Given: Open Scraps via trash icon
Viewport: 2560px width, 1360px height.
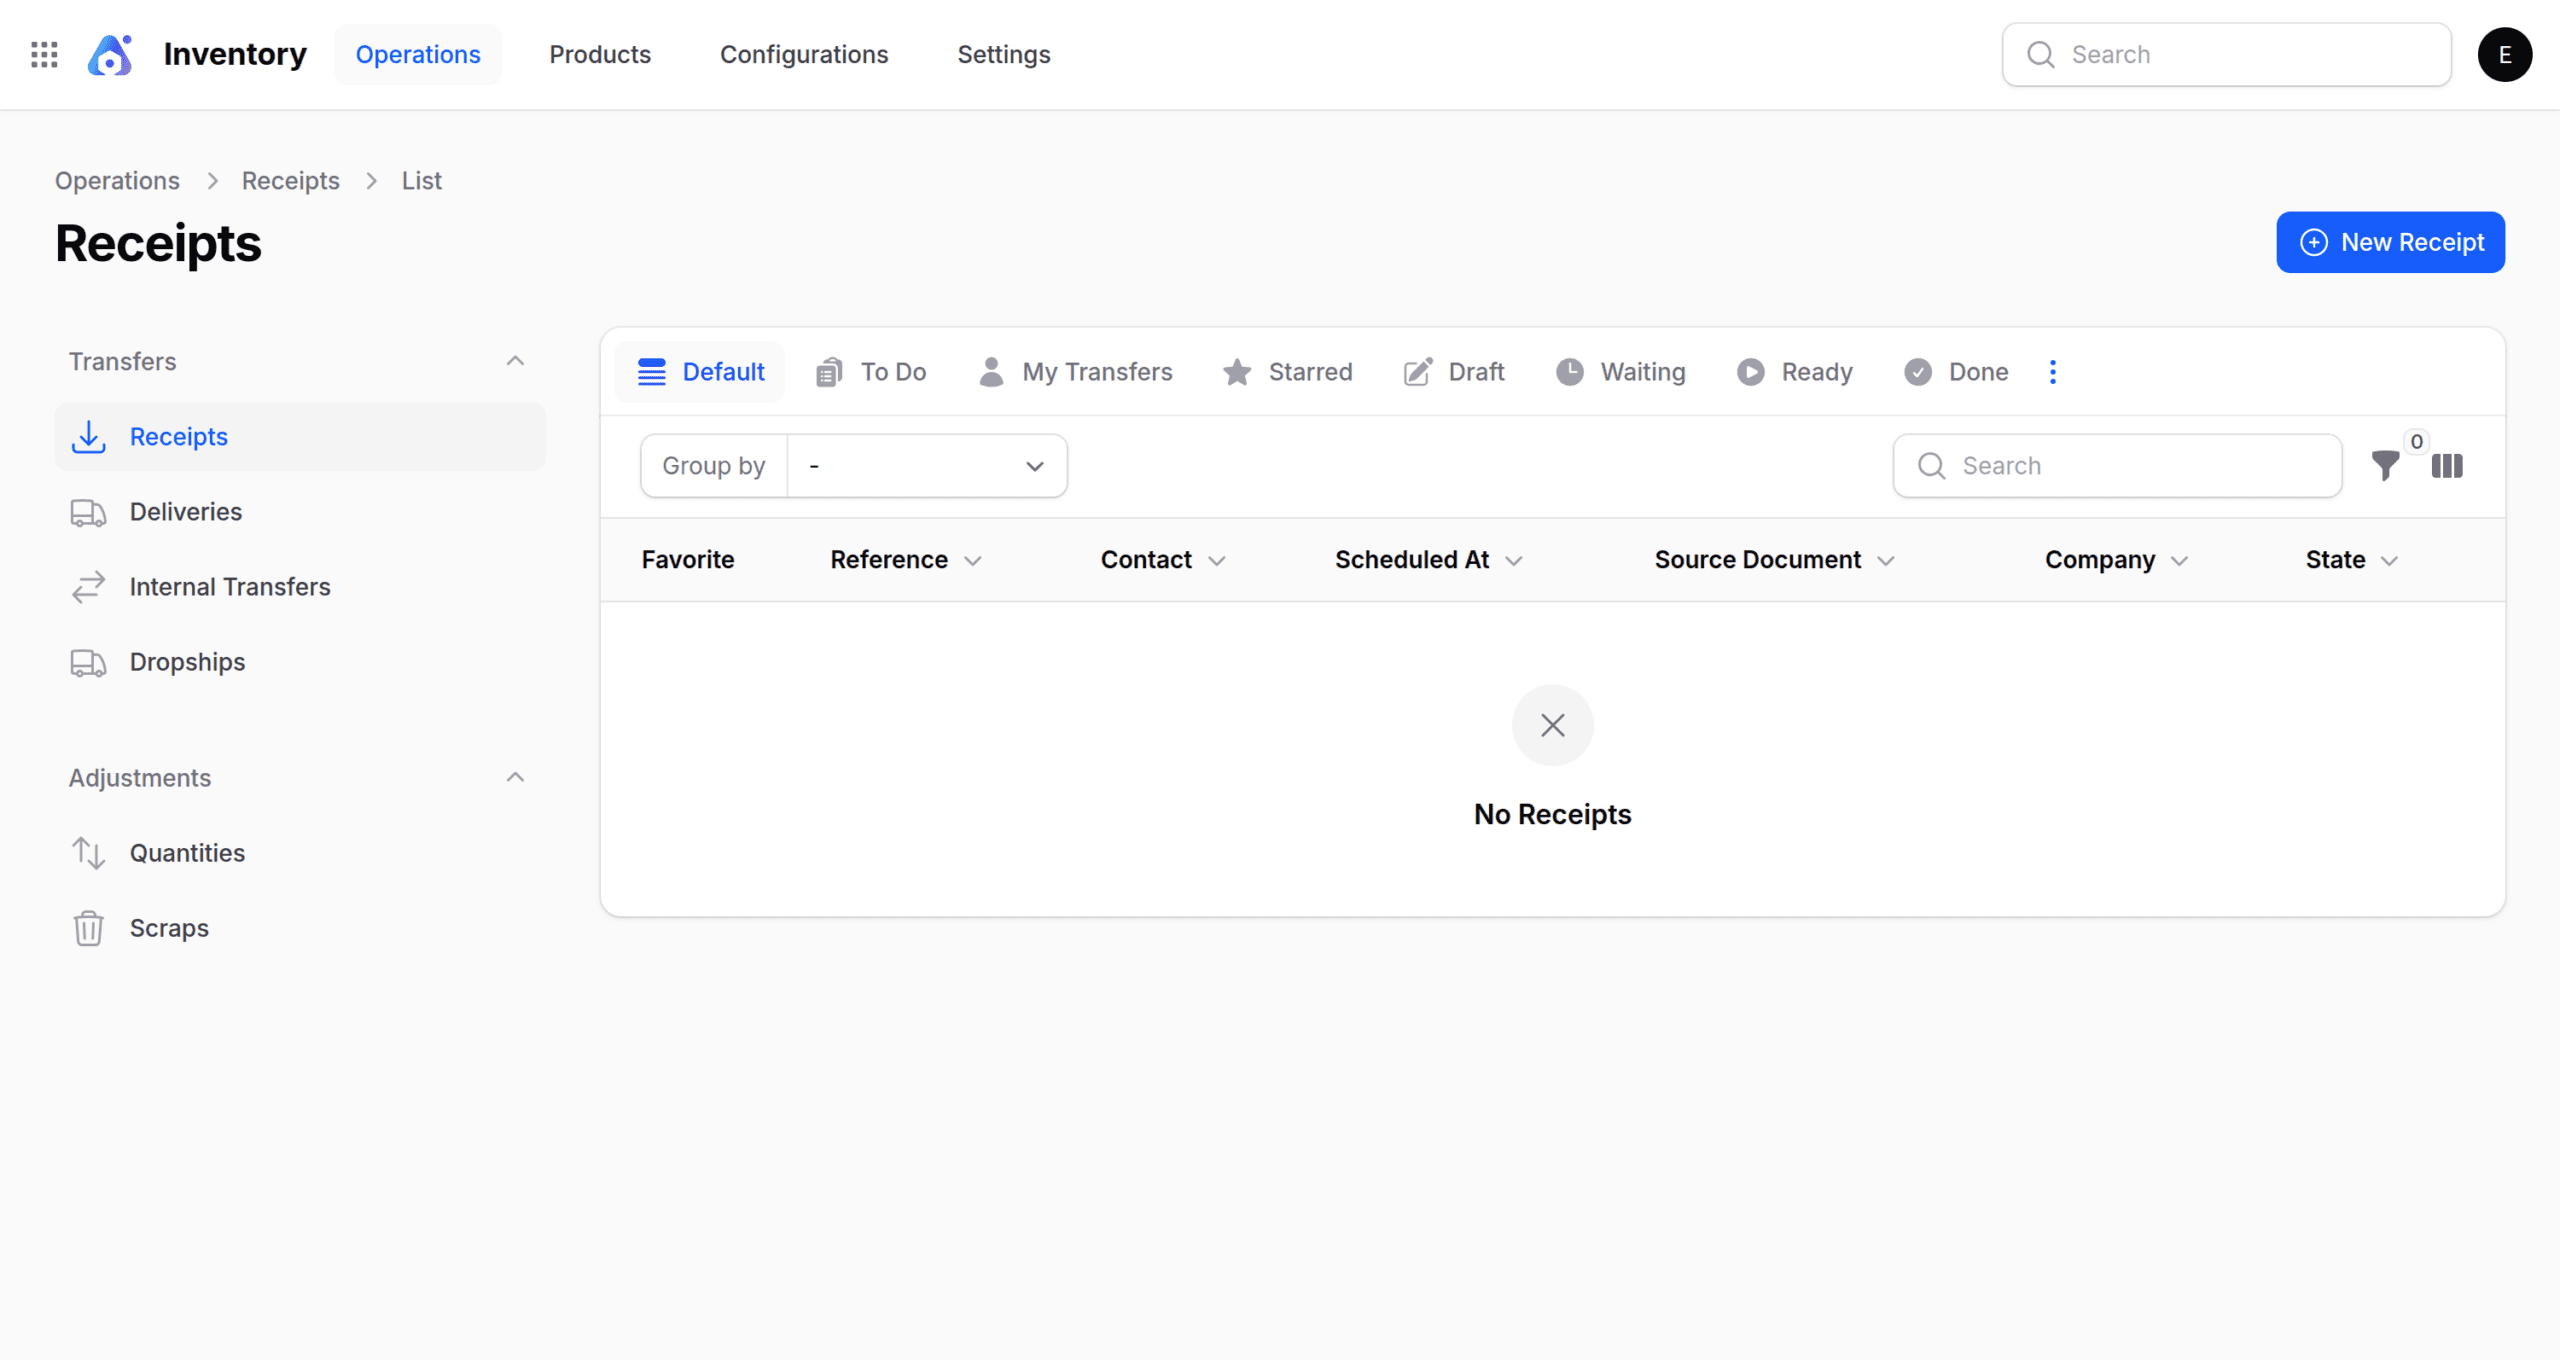Looking at the screenshot, I should click(x=88, y=928).
